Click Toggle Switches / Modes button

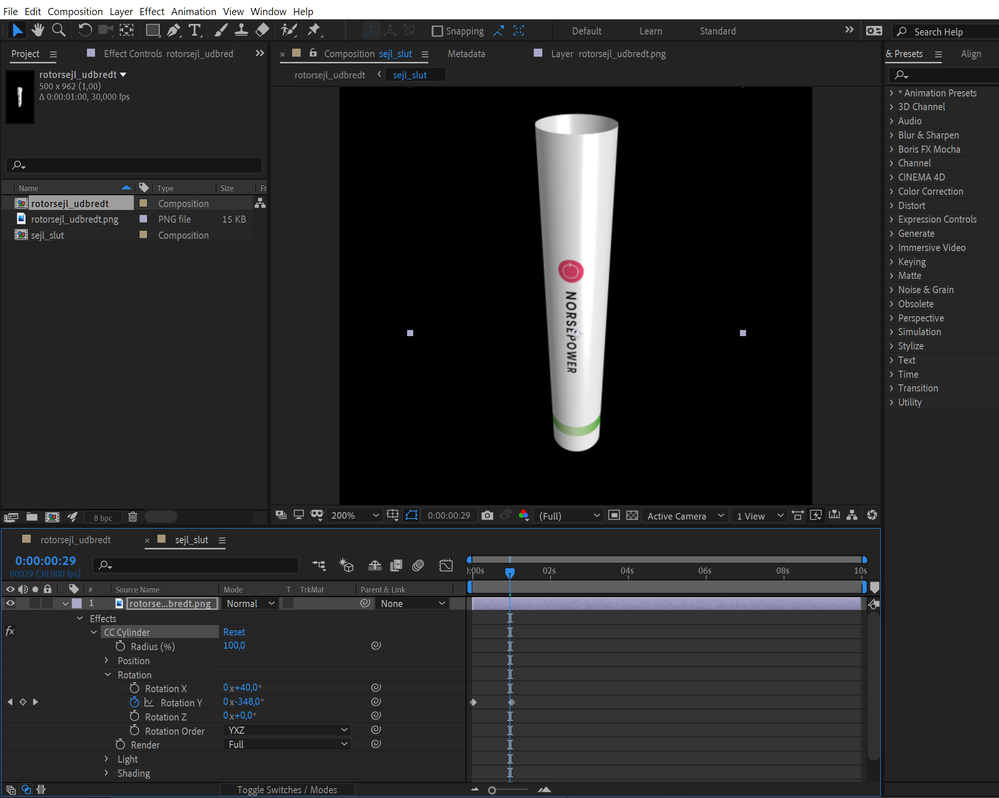click(288, 789)
